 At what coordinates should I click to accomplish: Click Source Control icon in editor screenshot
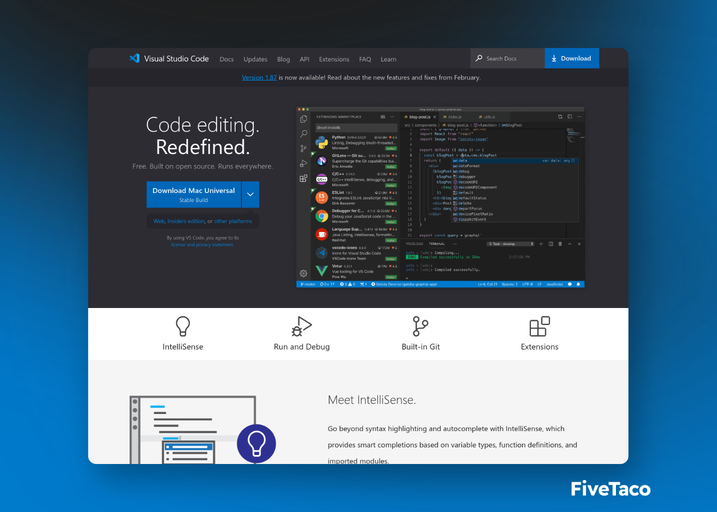pos(303,148)
